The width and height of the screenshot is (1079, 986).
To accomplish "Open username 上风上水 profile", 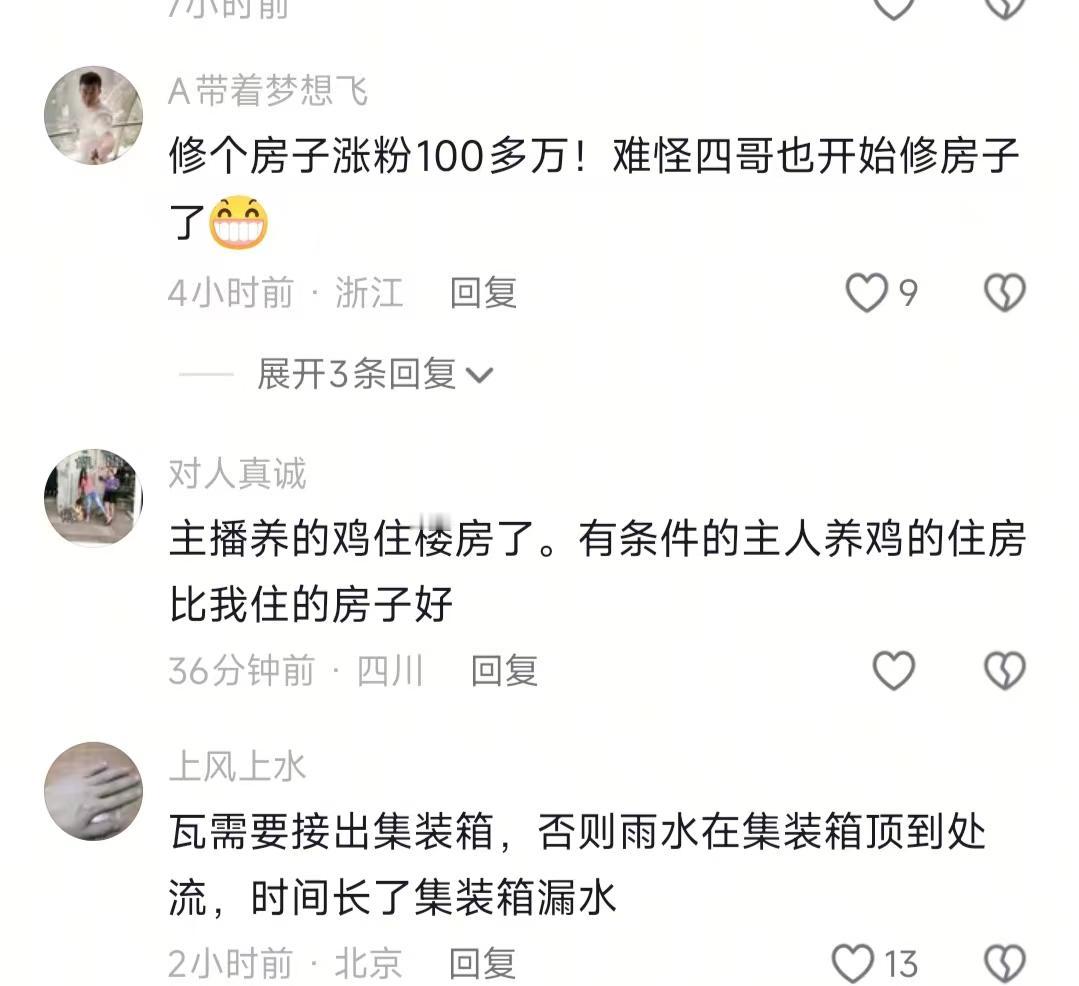I will pos(237,767).
